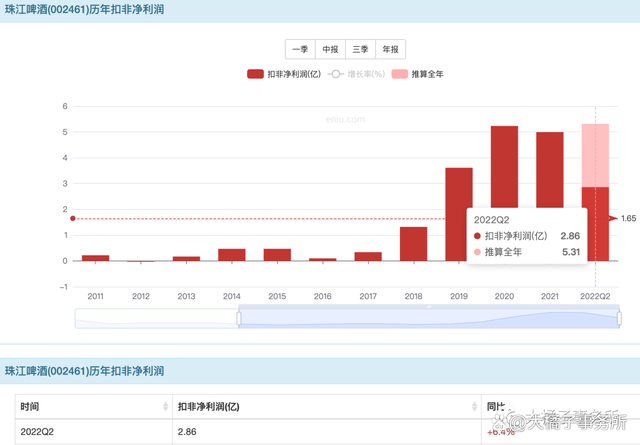Click the 2.86 value cell in table
Viewport: 640px width, 445px height.
pos(187,432)
